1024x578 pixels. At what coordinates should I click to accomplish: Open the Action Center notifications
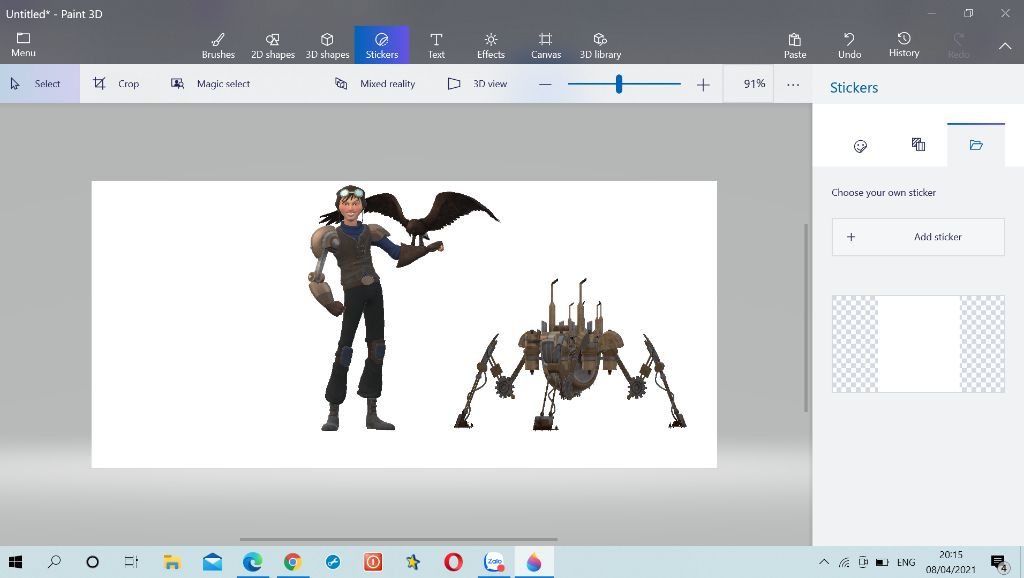pyautogui.click(x=998, y=562)
